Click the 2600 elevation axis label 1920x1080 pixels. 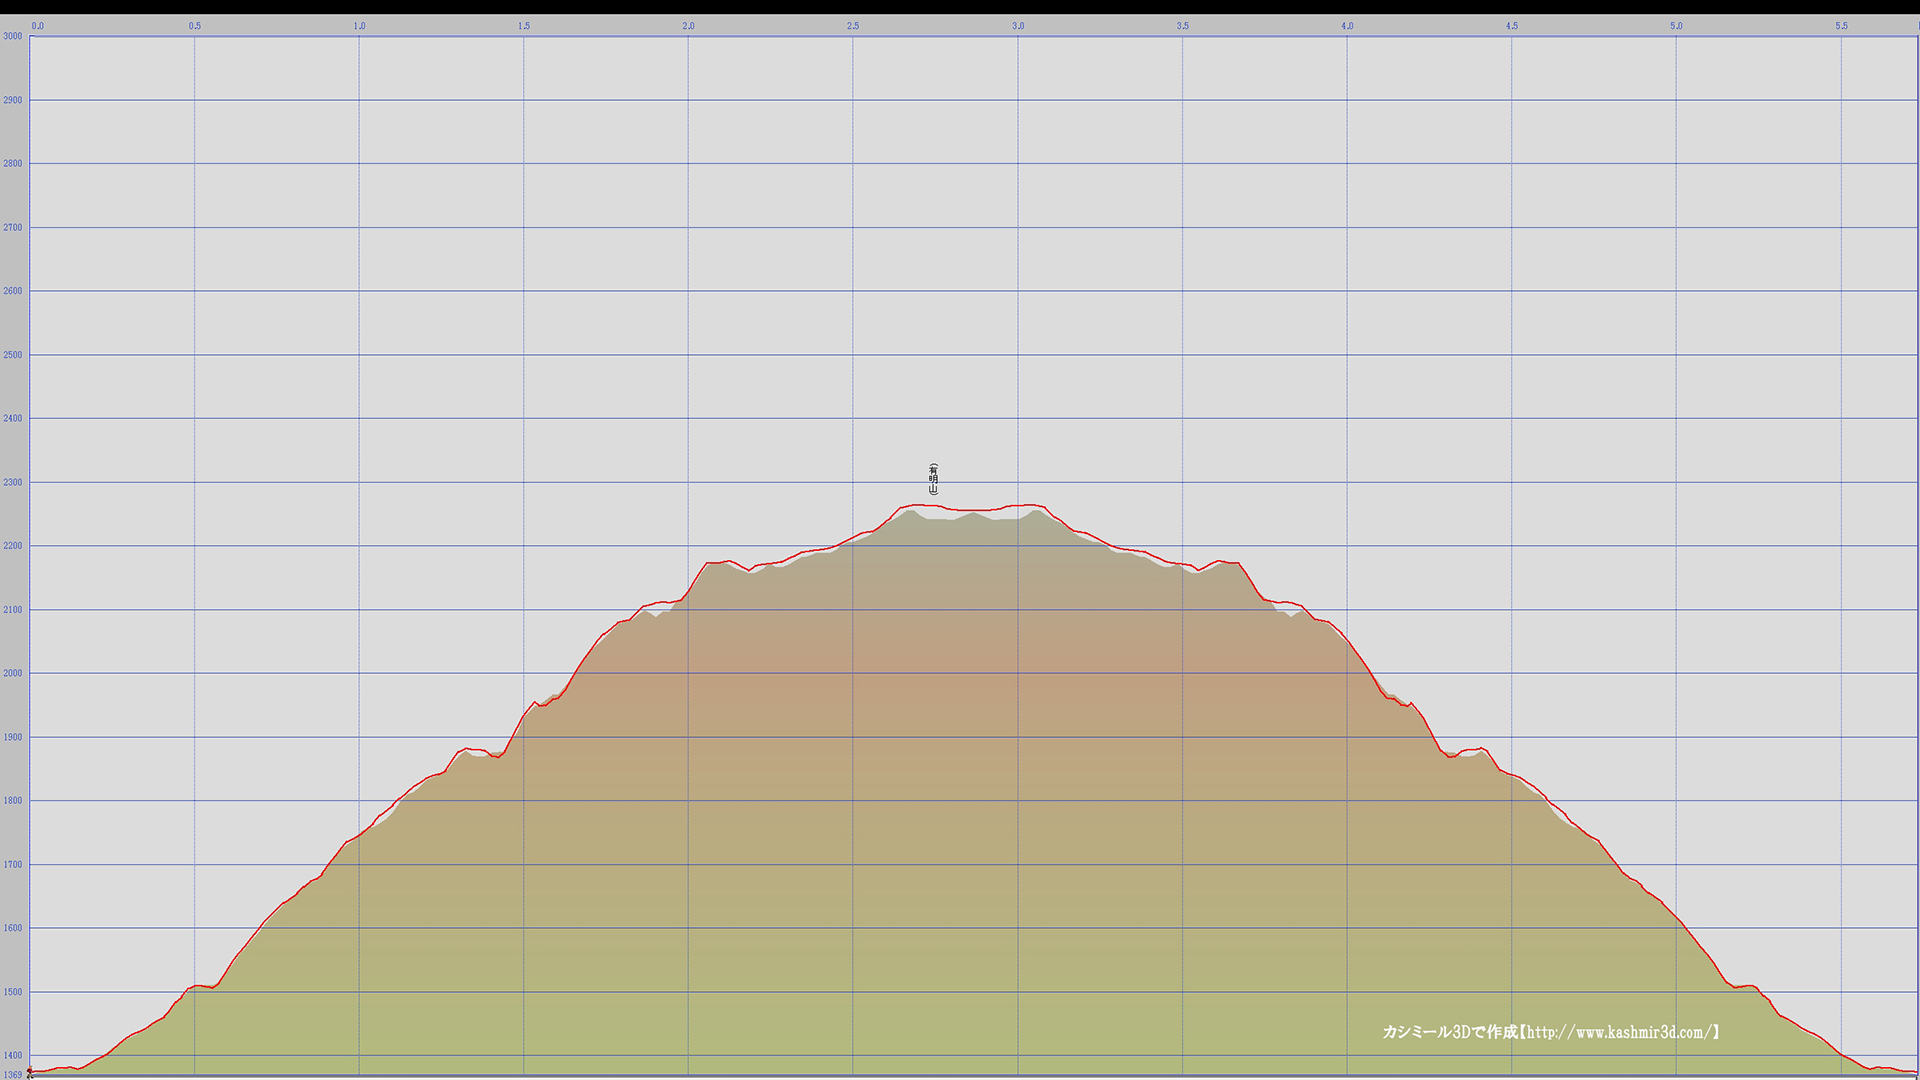tap(12, 291)
